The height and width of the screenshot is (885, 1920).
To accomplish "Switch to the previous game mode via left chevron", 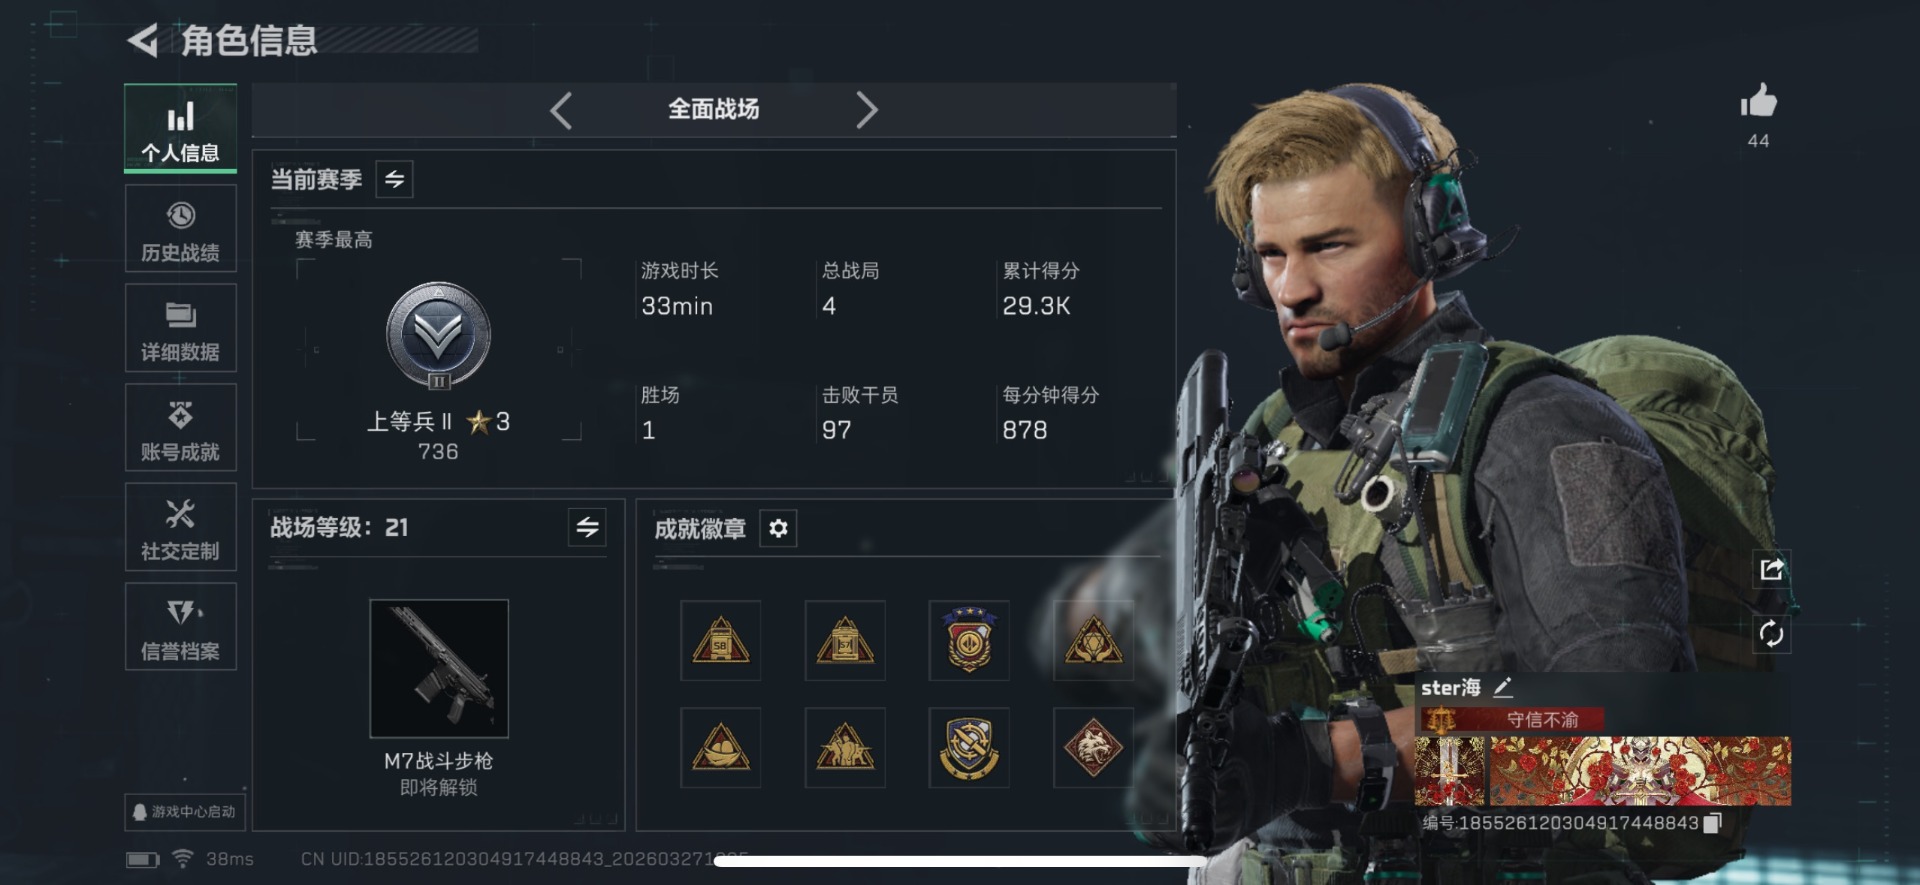I will click(x=561, y=110).
